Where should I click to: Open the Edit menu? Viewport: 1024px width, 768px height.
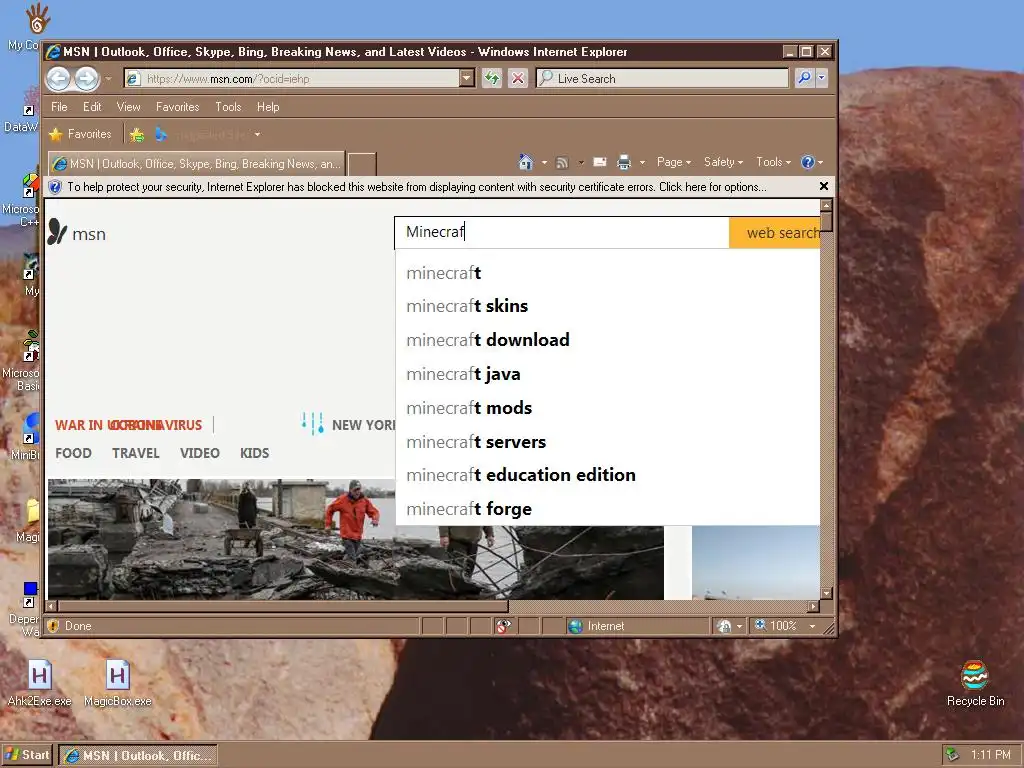coord(91,106)
